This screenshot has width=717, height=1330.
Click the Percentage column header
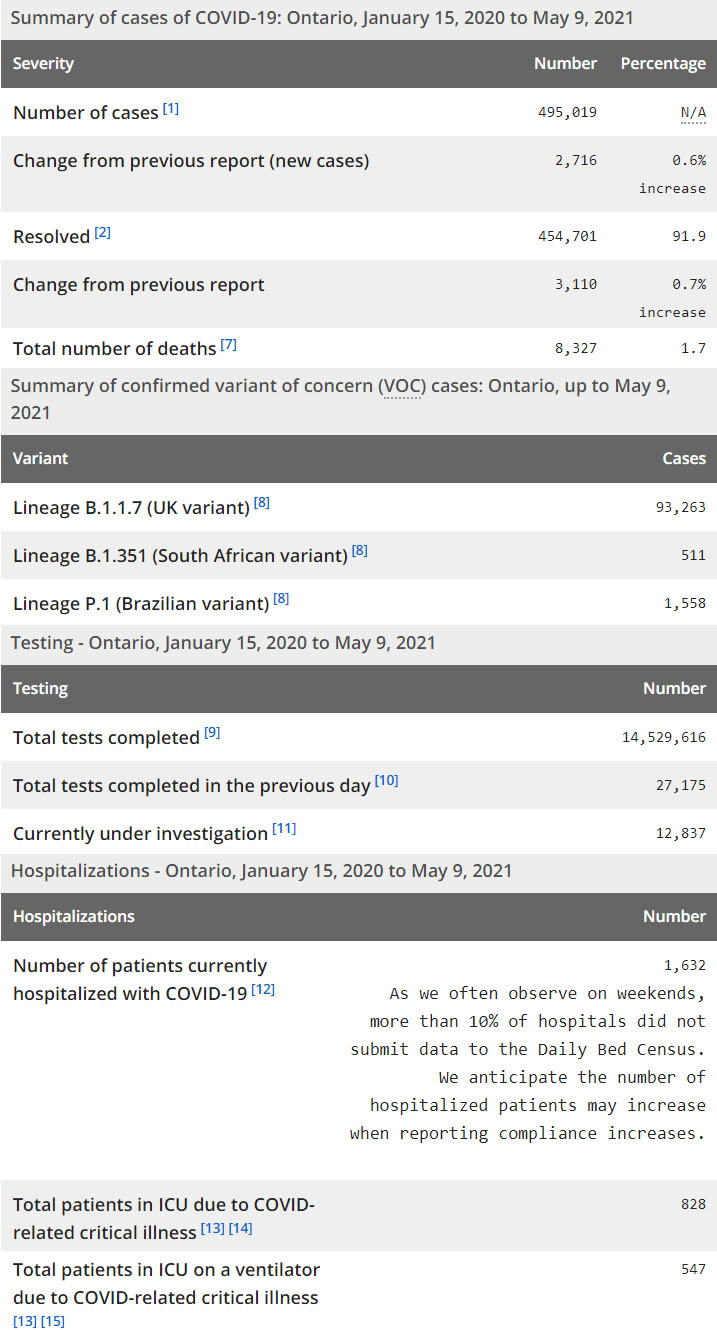pos(663,64)
